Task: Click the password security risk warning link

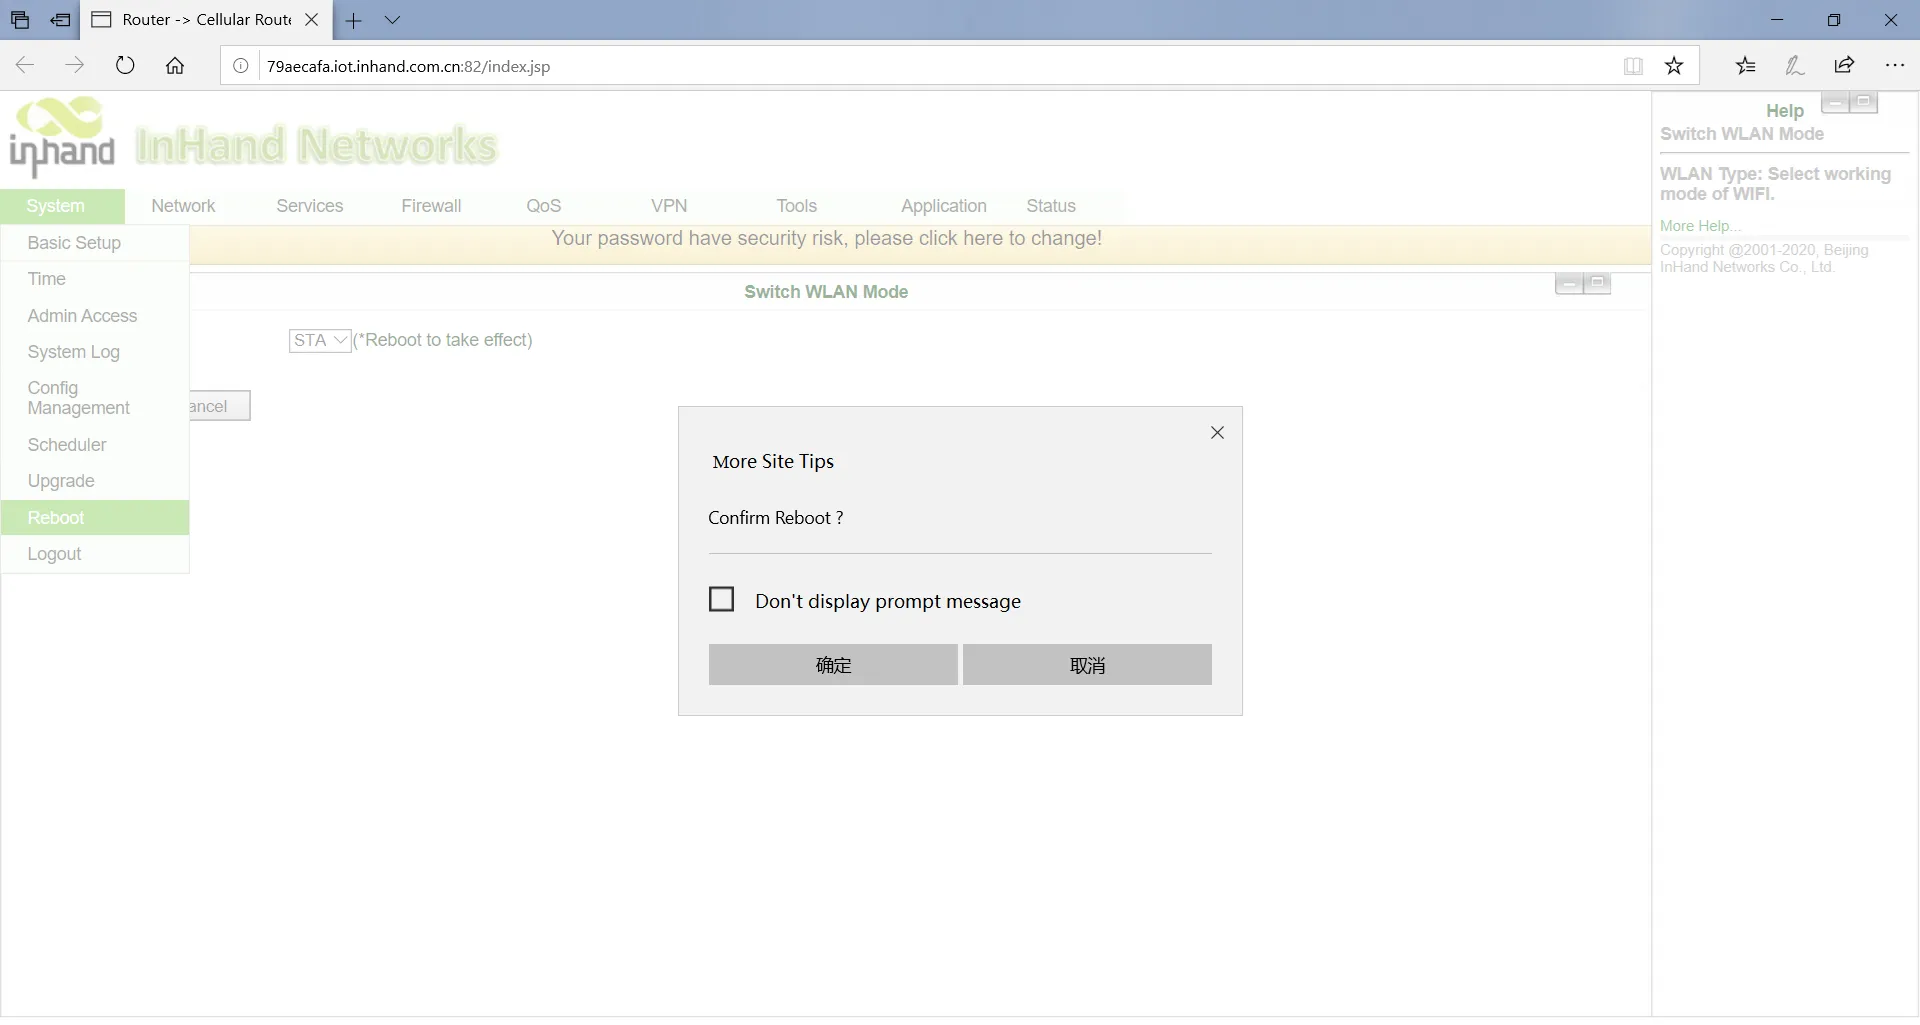Action: tap(826, 239)
